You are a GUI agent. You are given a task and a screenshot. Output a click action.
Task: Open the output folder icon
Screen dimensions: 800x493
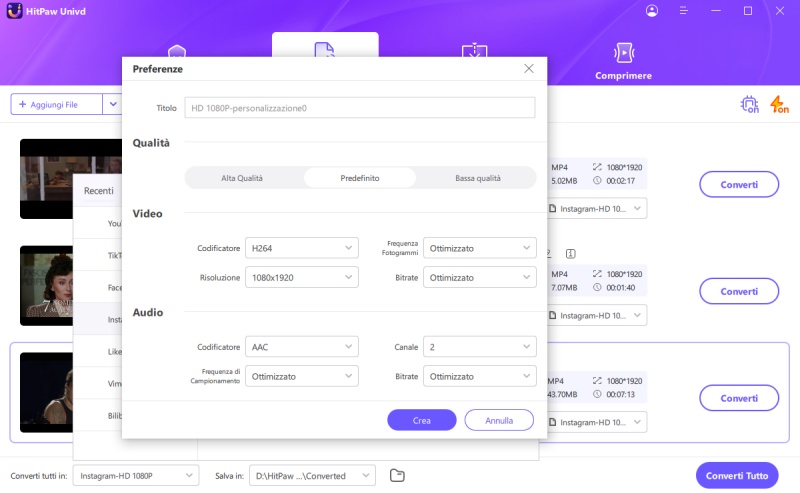point(397,475)
